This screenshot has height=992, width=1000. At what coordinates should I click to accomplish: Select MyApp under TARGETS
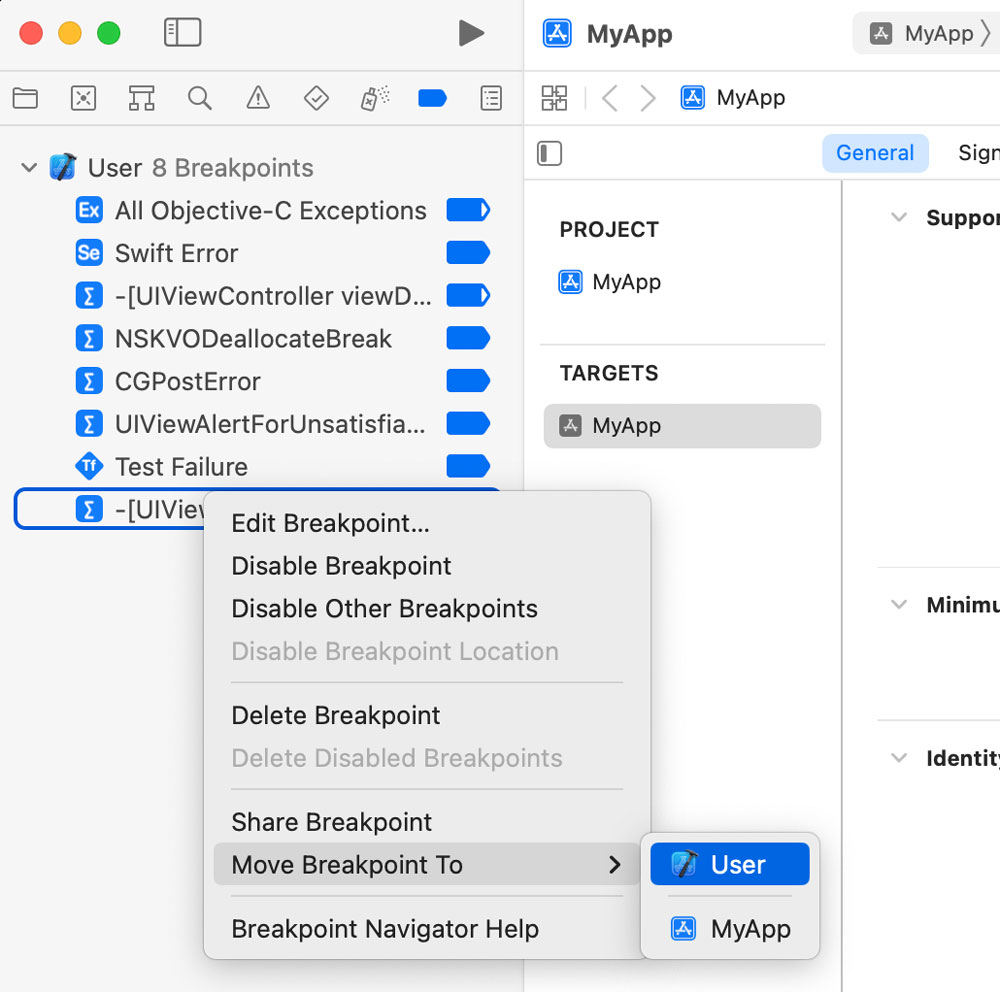pos(682,426)
